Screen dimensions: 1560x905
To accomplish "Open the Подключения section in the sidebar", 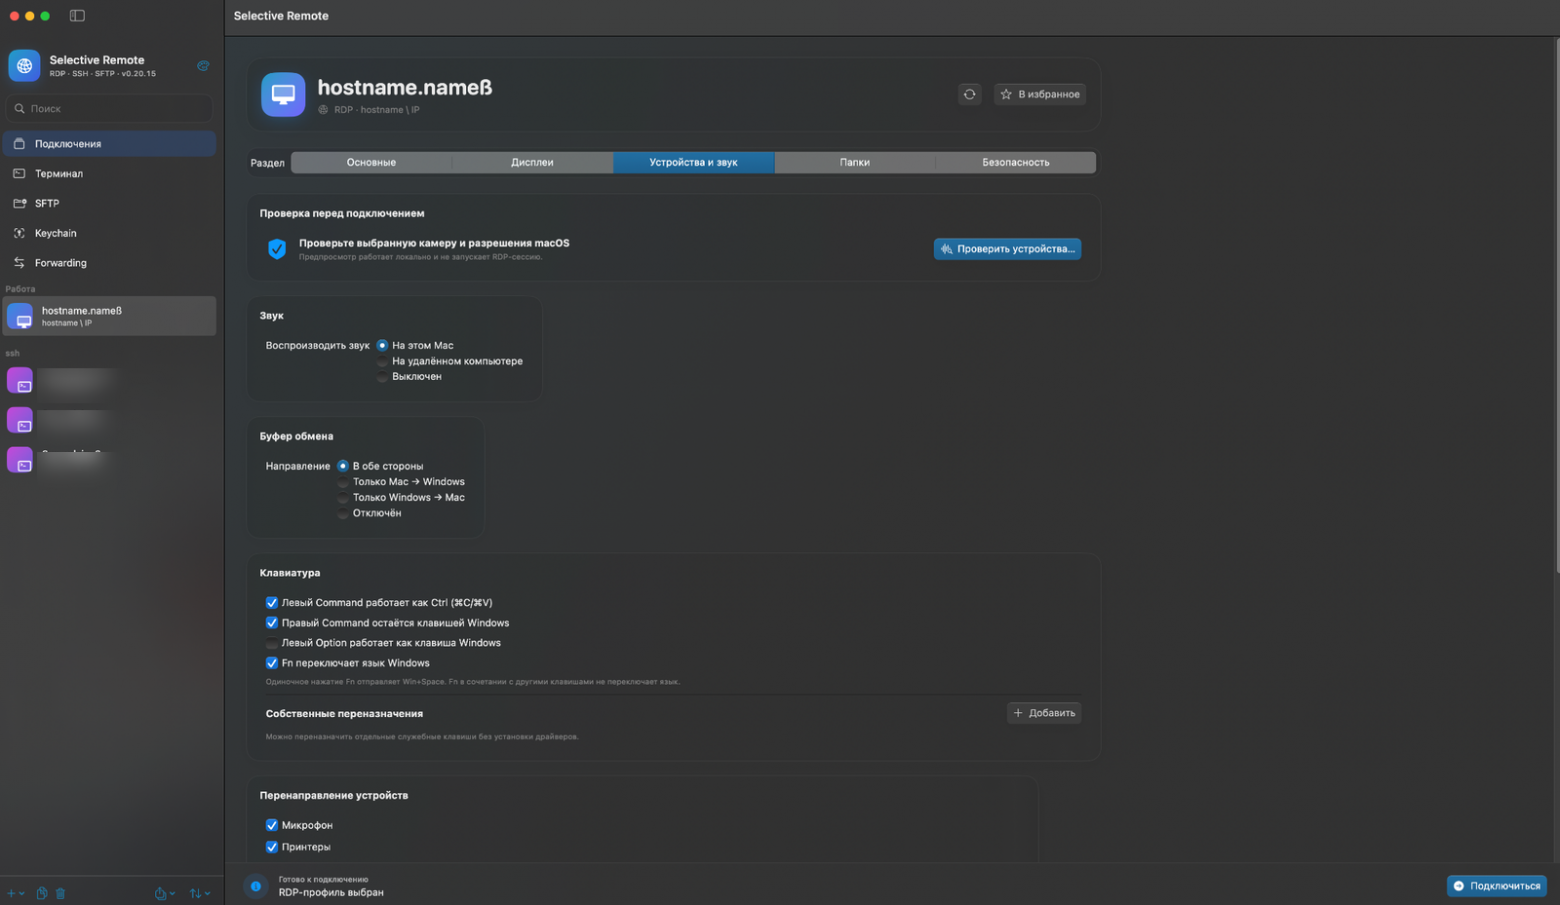I will click(109, 144).
